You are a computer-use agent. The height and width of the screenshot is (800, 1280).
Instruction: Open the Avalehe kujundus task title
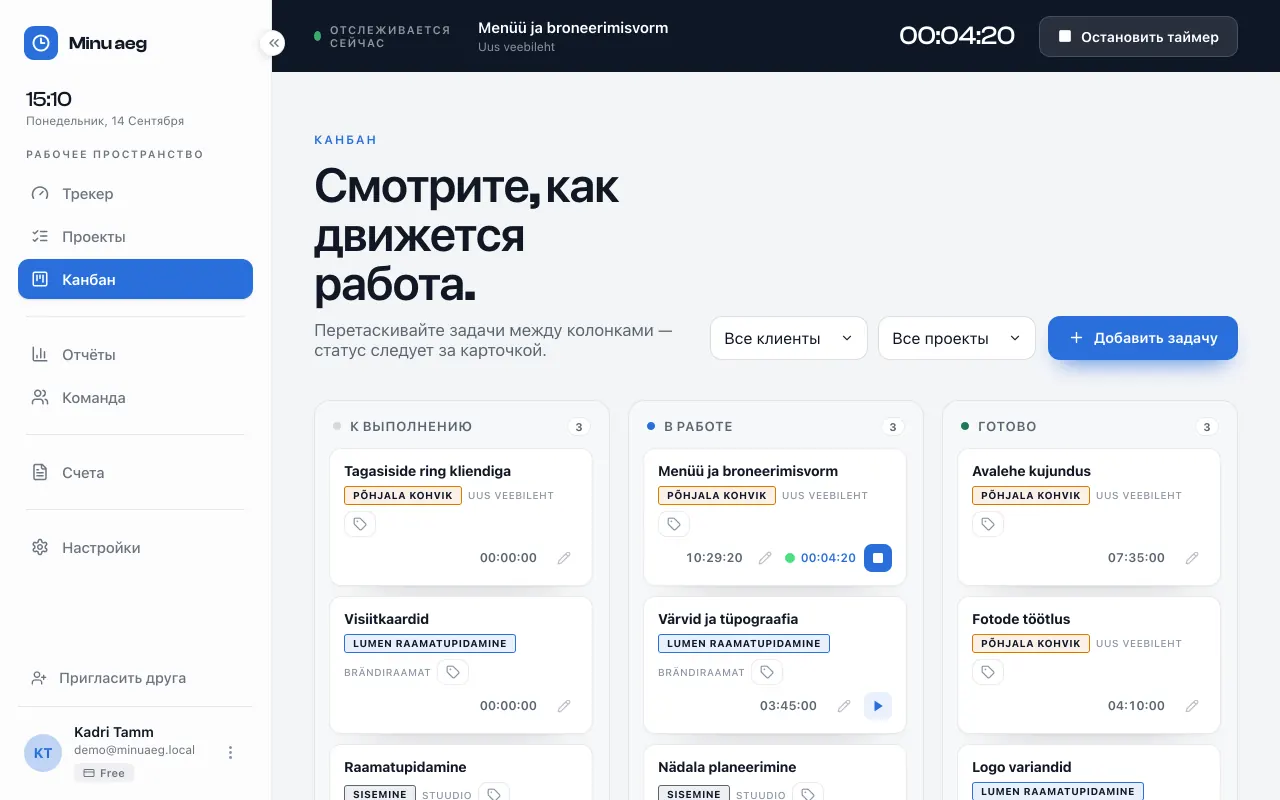1031,471
